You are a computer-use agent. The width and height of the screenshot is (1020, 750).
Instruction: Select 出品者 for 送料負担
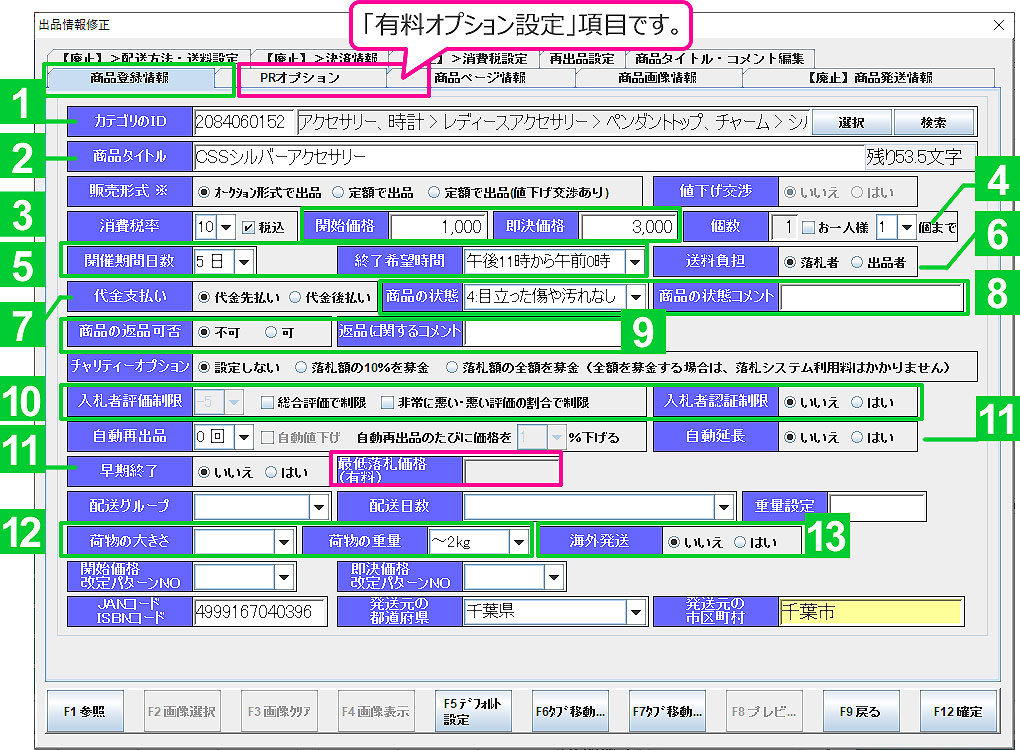point(856,262)
